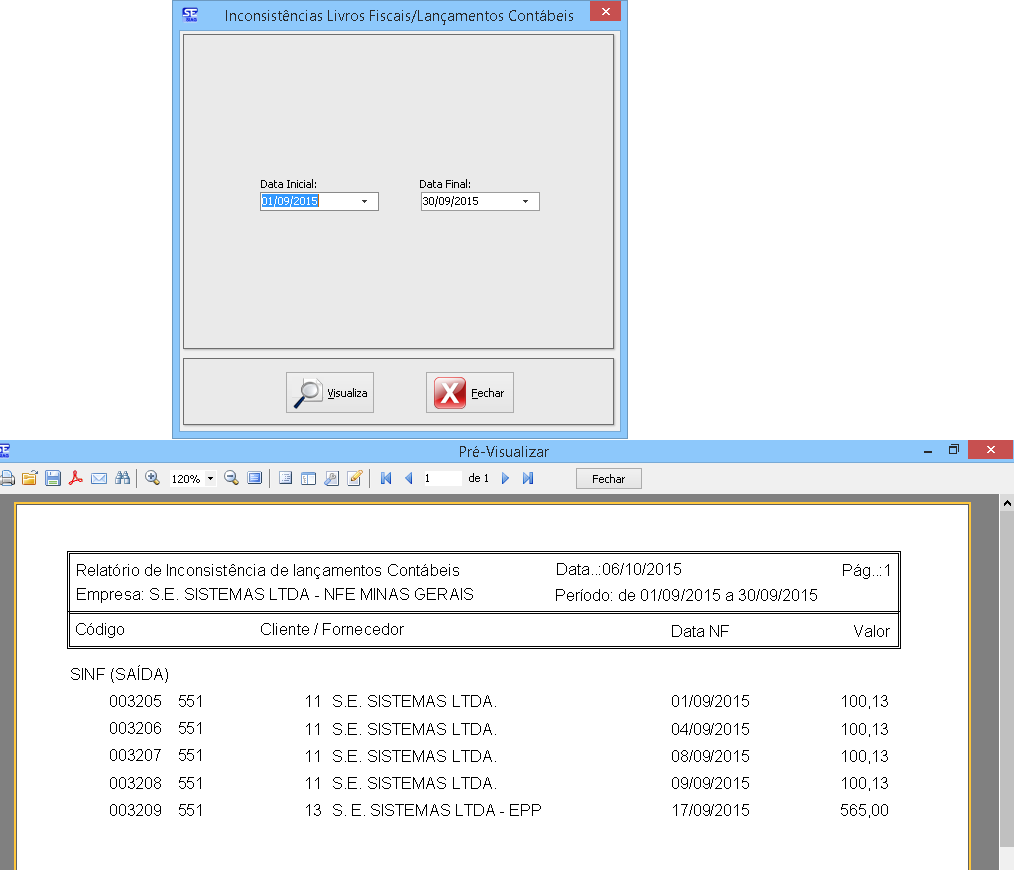This screenshot has width=1014, height=870.
Task: Save the report using floppy disk icon
Action: pos(53,479)
